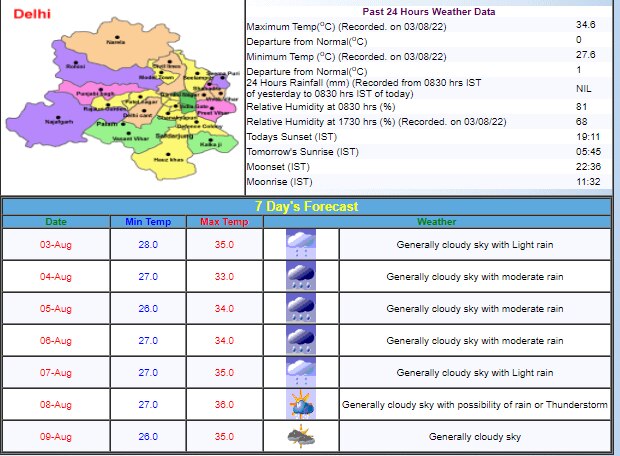
Task: Click the Date column header
Action: (x=56, y=221)
